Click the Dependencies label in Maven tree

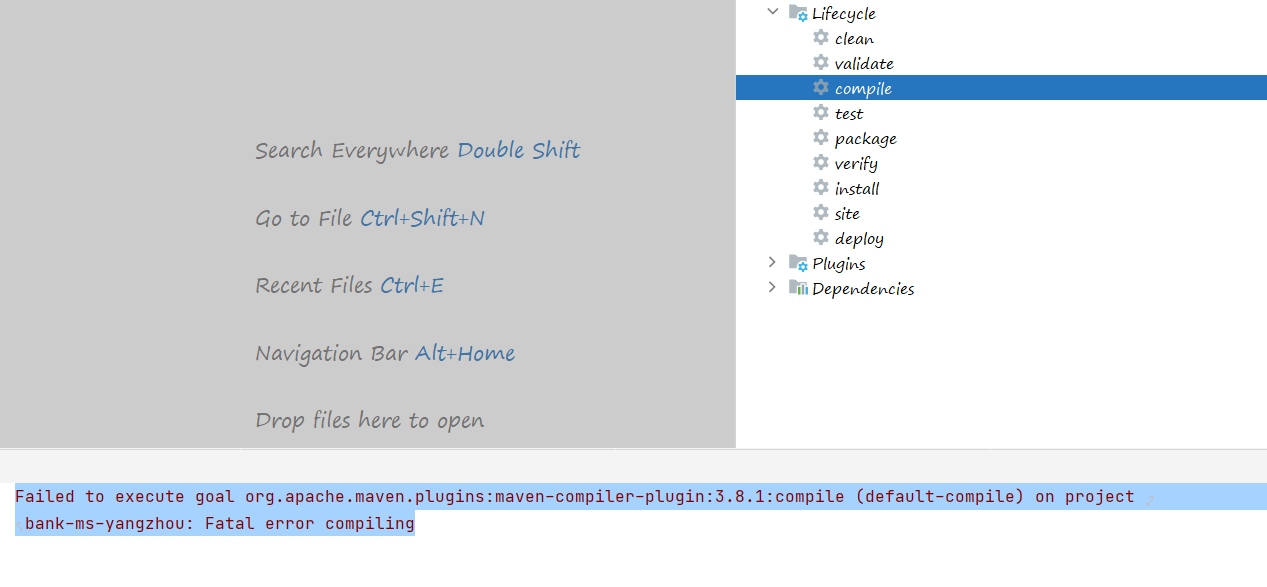click(863, 288)
